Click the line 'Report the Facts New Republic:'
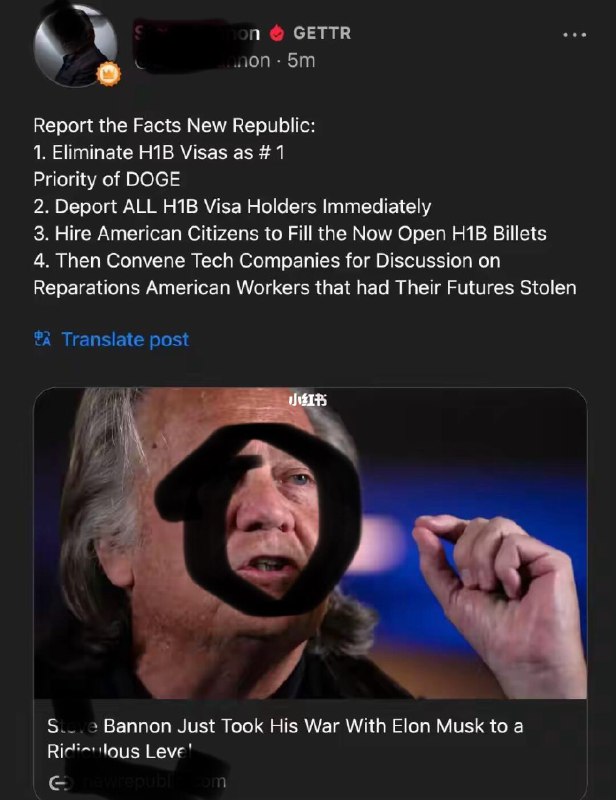The height and width of the screenshot is (800, 616). coord(174,126)
